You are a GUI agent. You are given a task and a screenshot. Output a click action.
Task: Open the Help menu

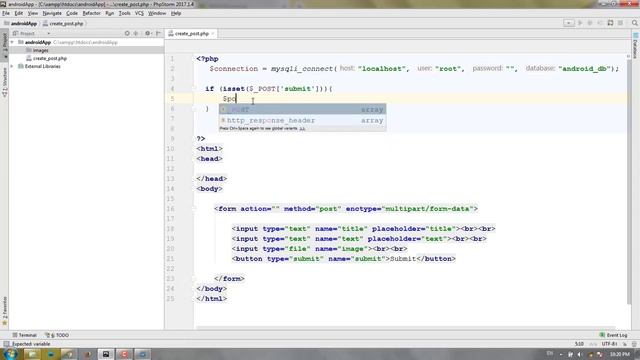[176, 13]
